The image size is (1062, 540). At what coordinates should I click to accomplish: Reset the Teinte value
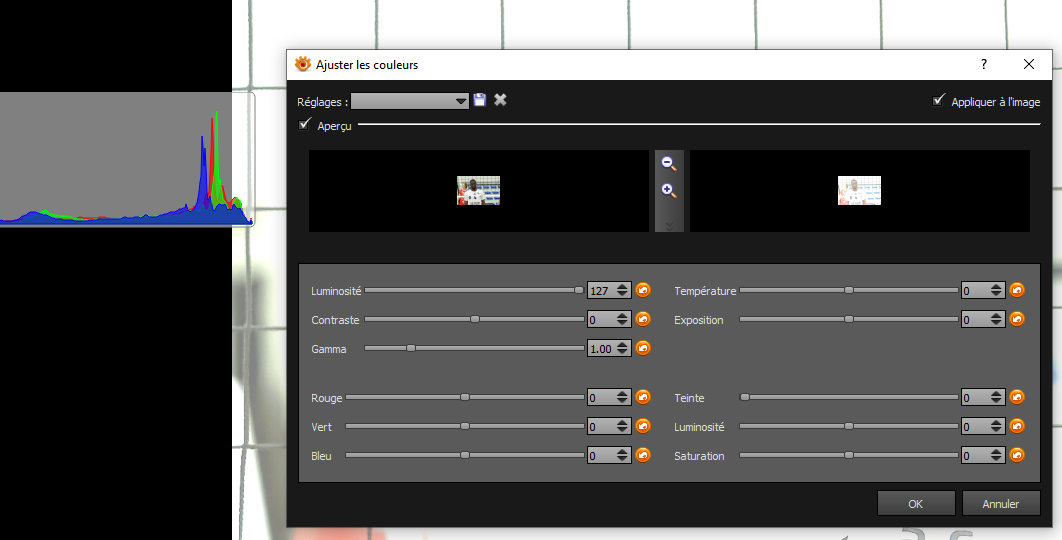[x=1017, y=397]
